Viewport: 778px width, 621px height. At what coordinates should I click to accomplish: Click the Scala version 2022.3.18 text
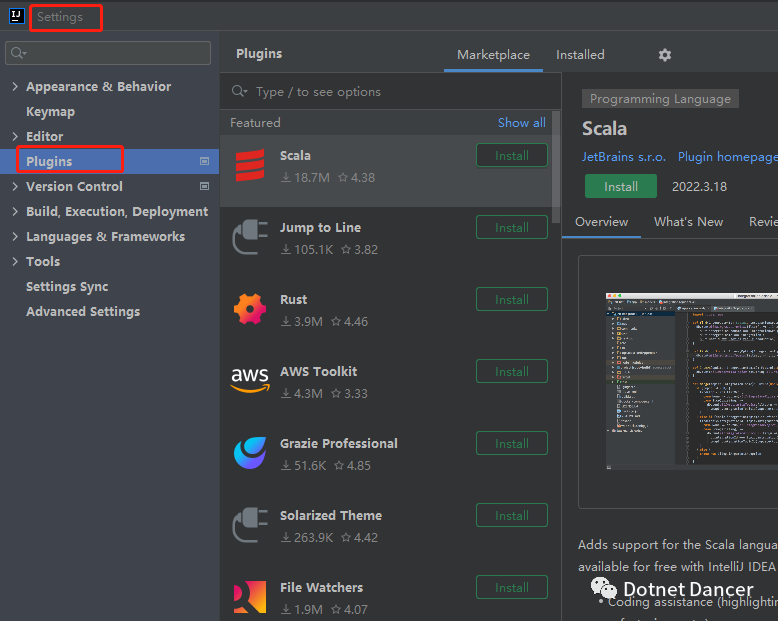pos(699,186)
